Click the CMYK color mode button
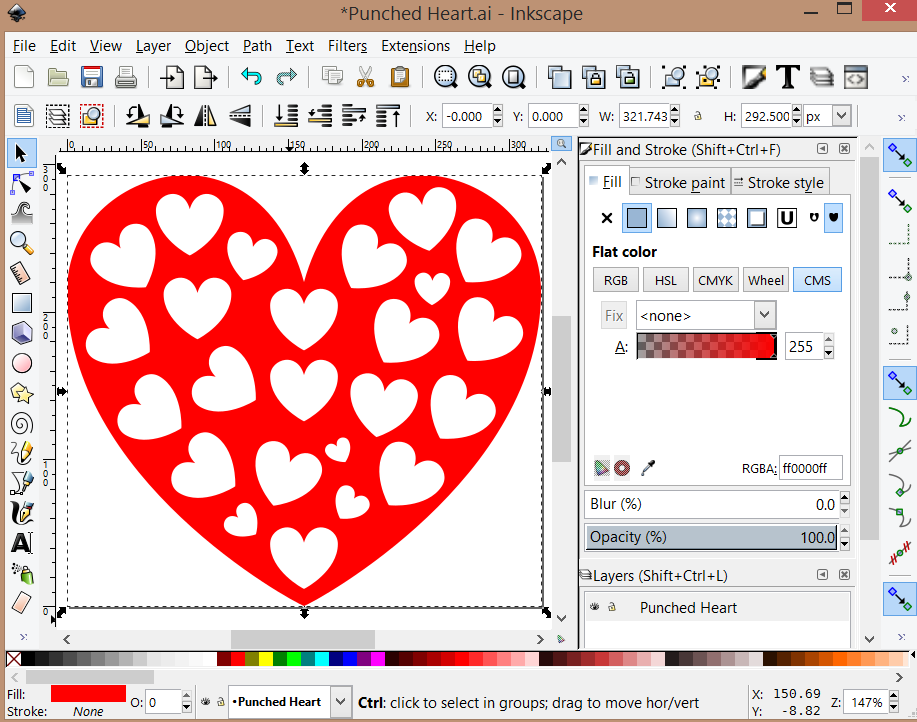This screenshot has height=722, width=917. click(715, 280)
